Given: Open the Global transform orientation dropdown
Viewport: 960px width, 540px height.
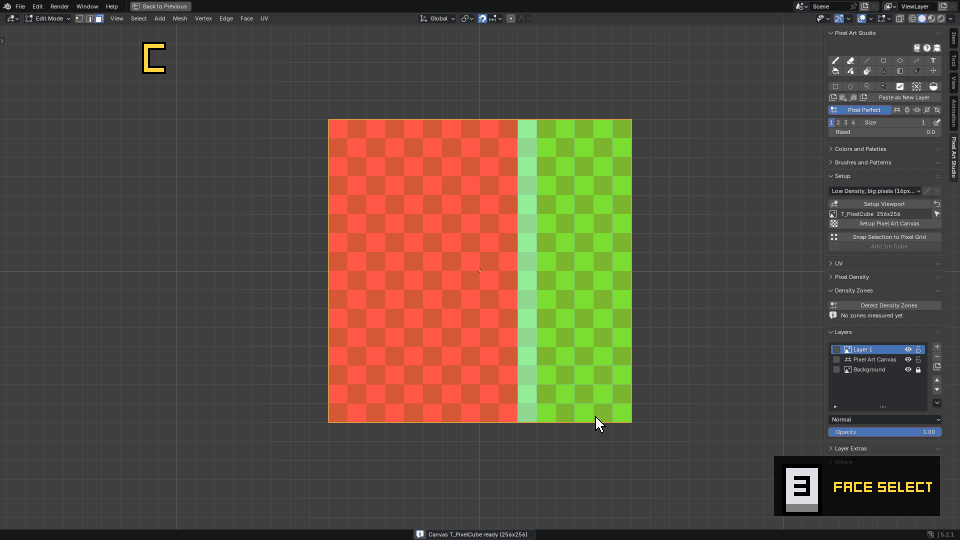Looking at the screenshot, I should [437, 19].
